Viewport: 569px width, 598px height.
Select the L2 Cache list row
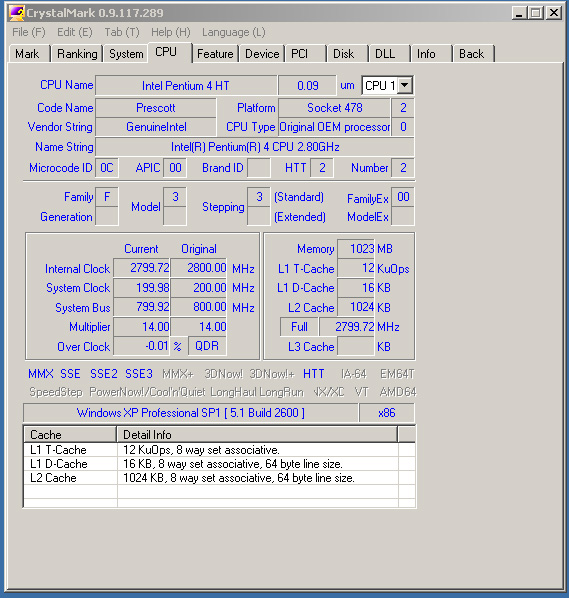click(x=219, y=478)
